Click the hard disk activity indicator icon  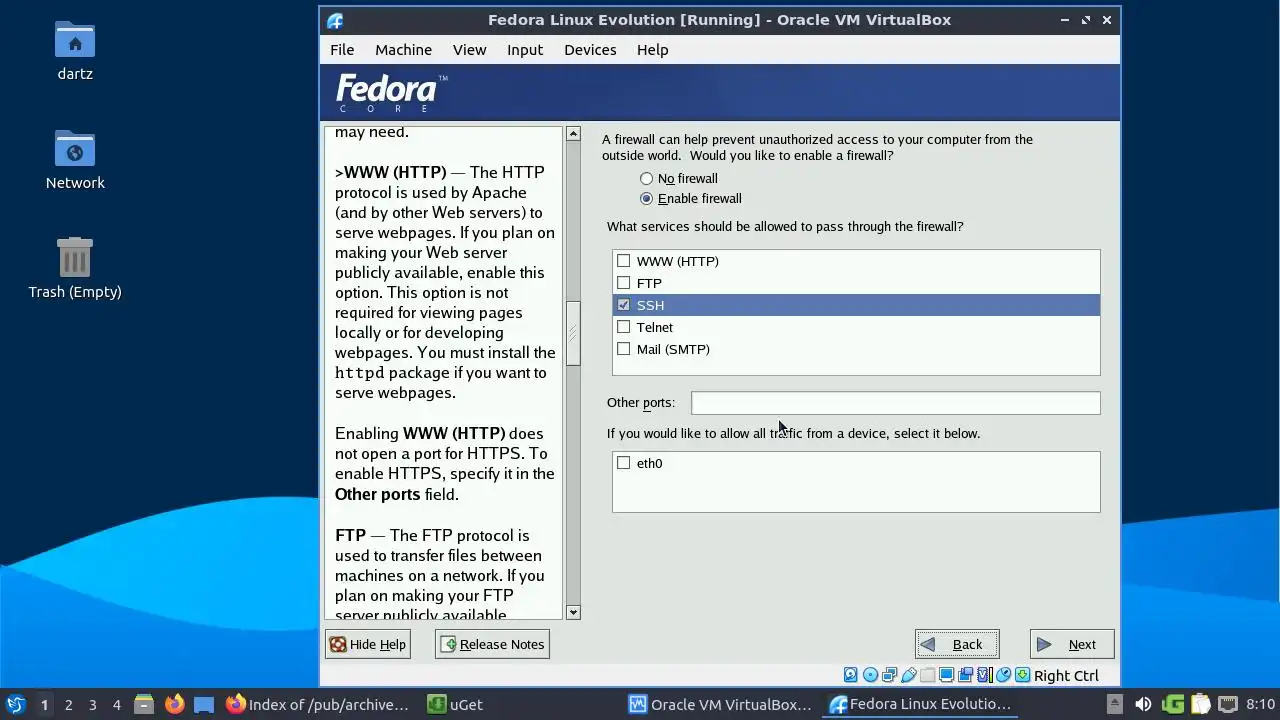(x=851, y=675)
